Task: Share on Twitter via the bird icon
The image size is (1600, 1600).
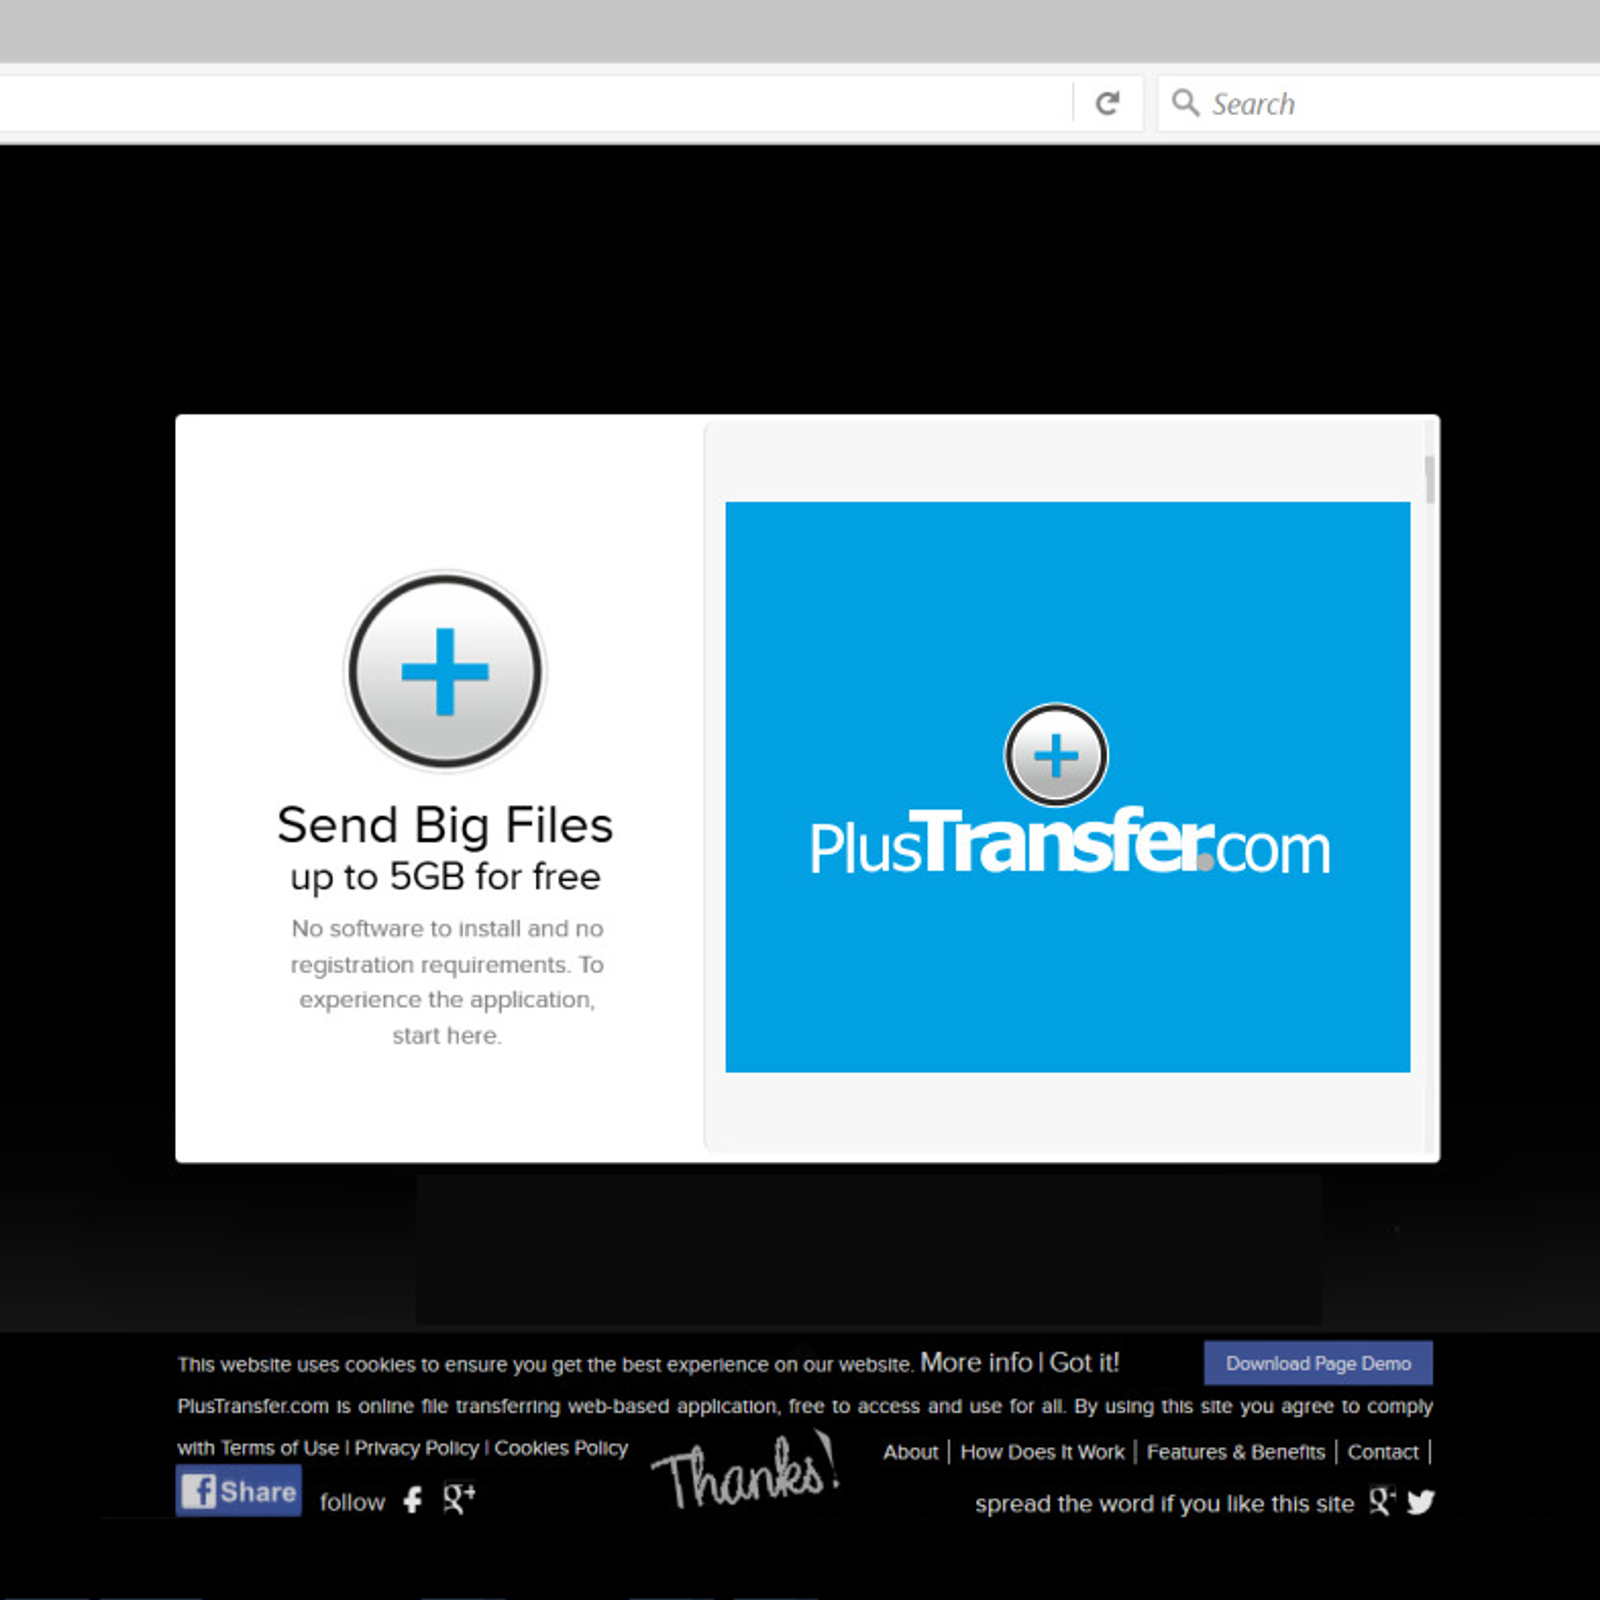Action: tap(1421, 1502)
